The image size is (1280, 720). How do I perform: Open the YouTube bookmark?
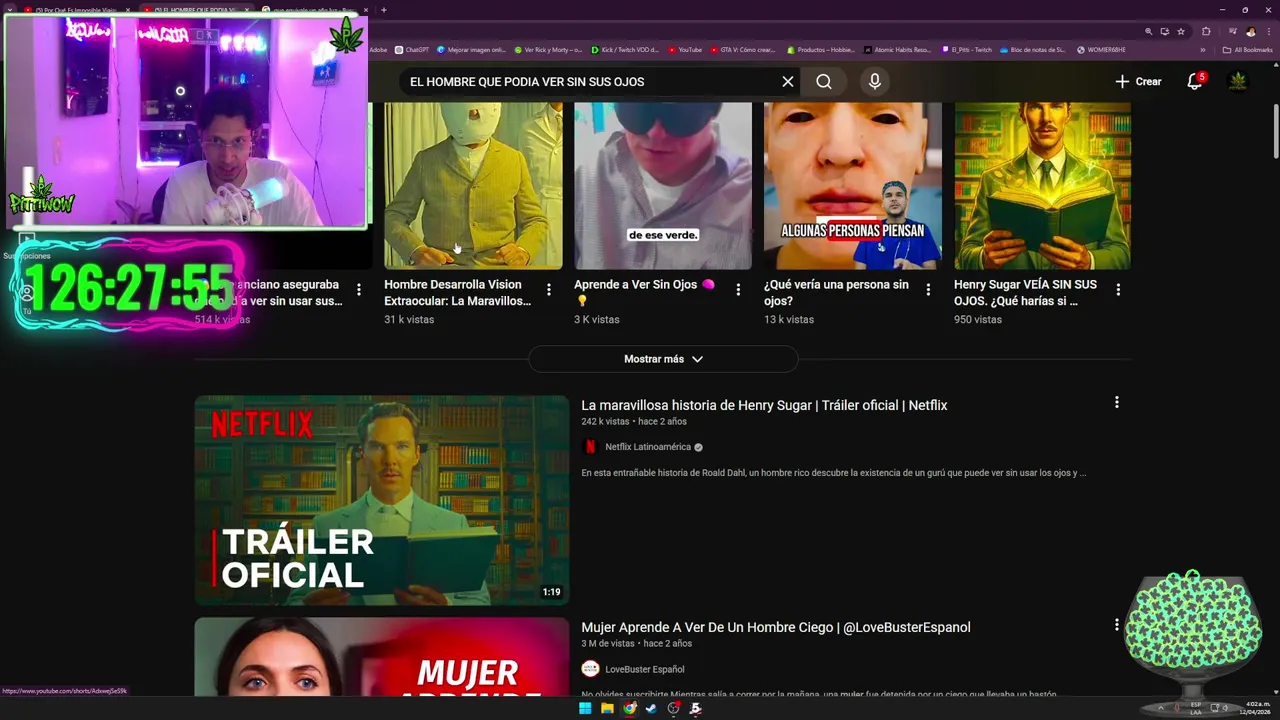[686, 50]
